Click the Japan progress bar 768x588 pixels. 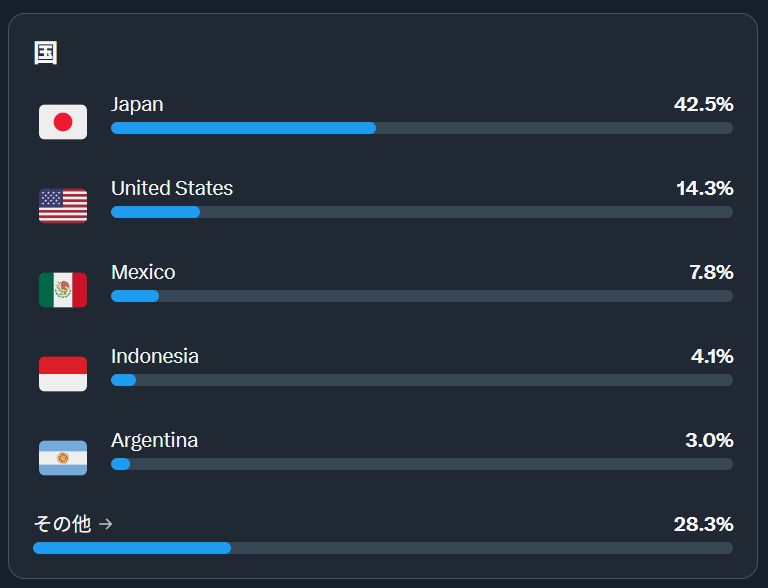click(421, 128)
